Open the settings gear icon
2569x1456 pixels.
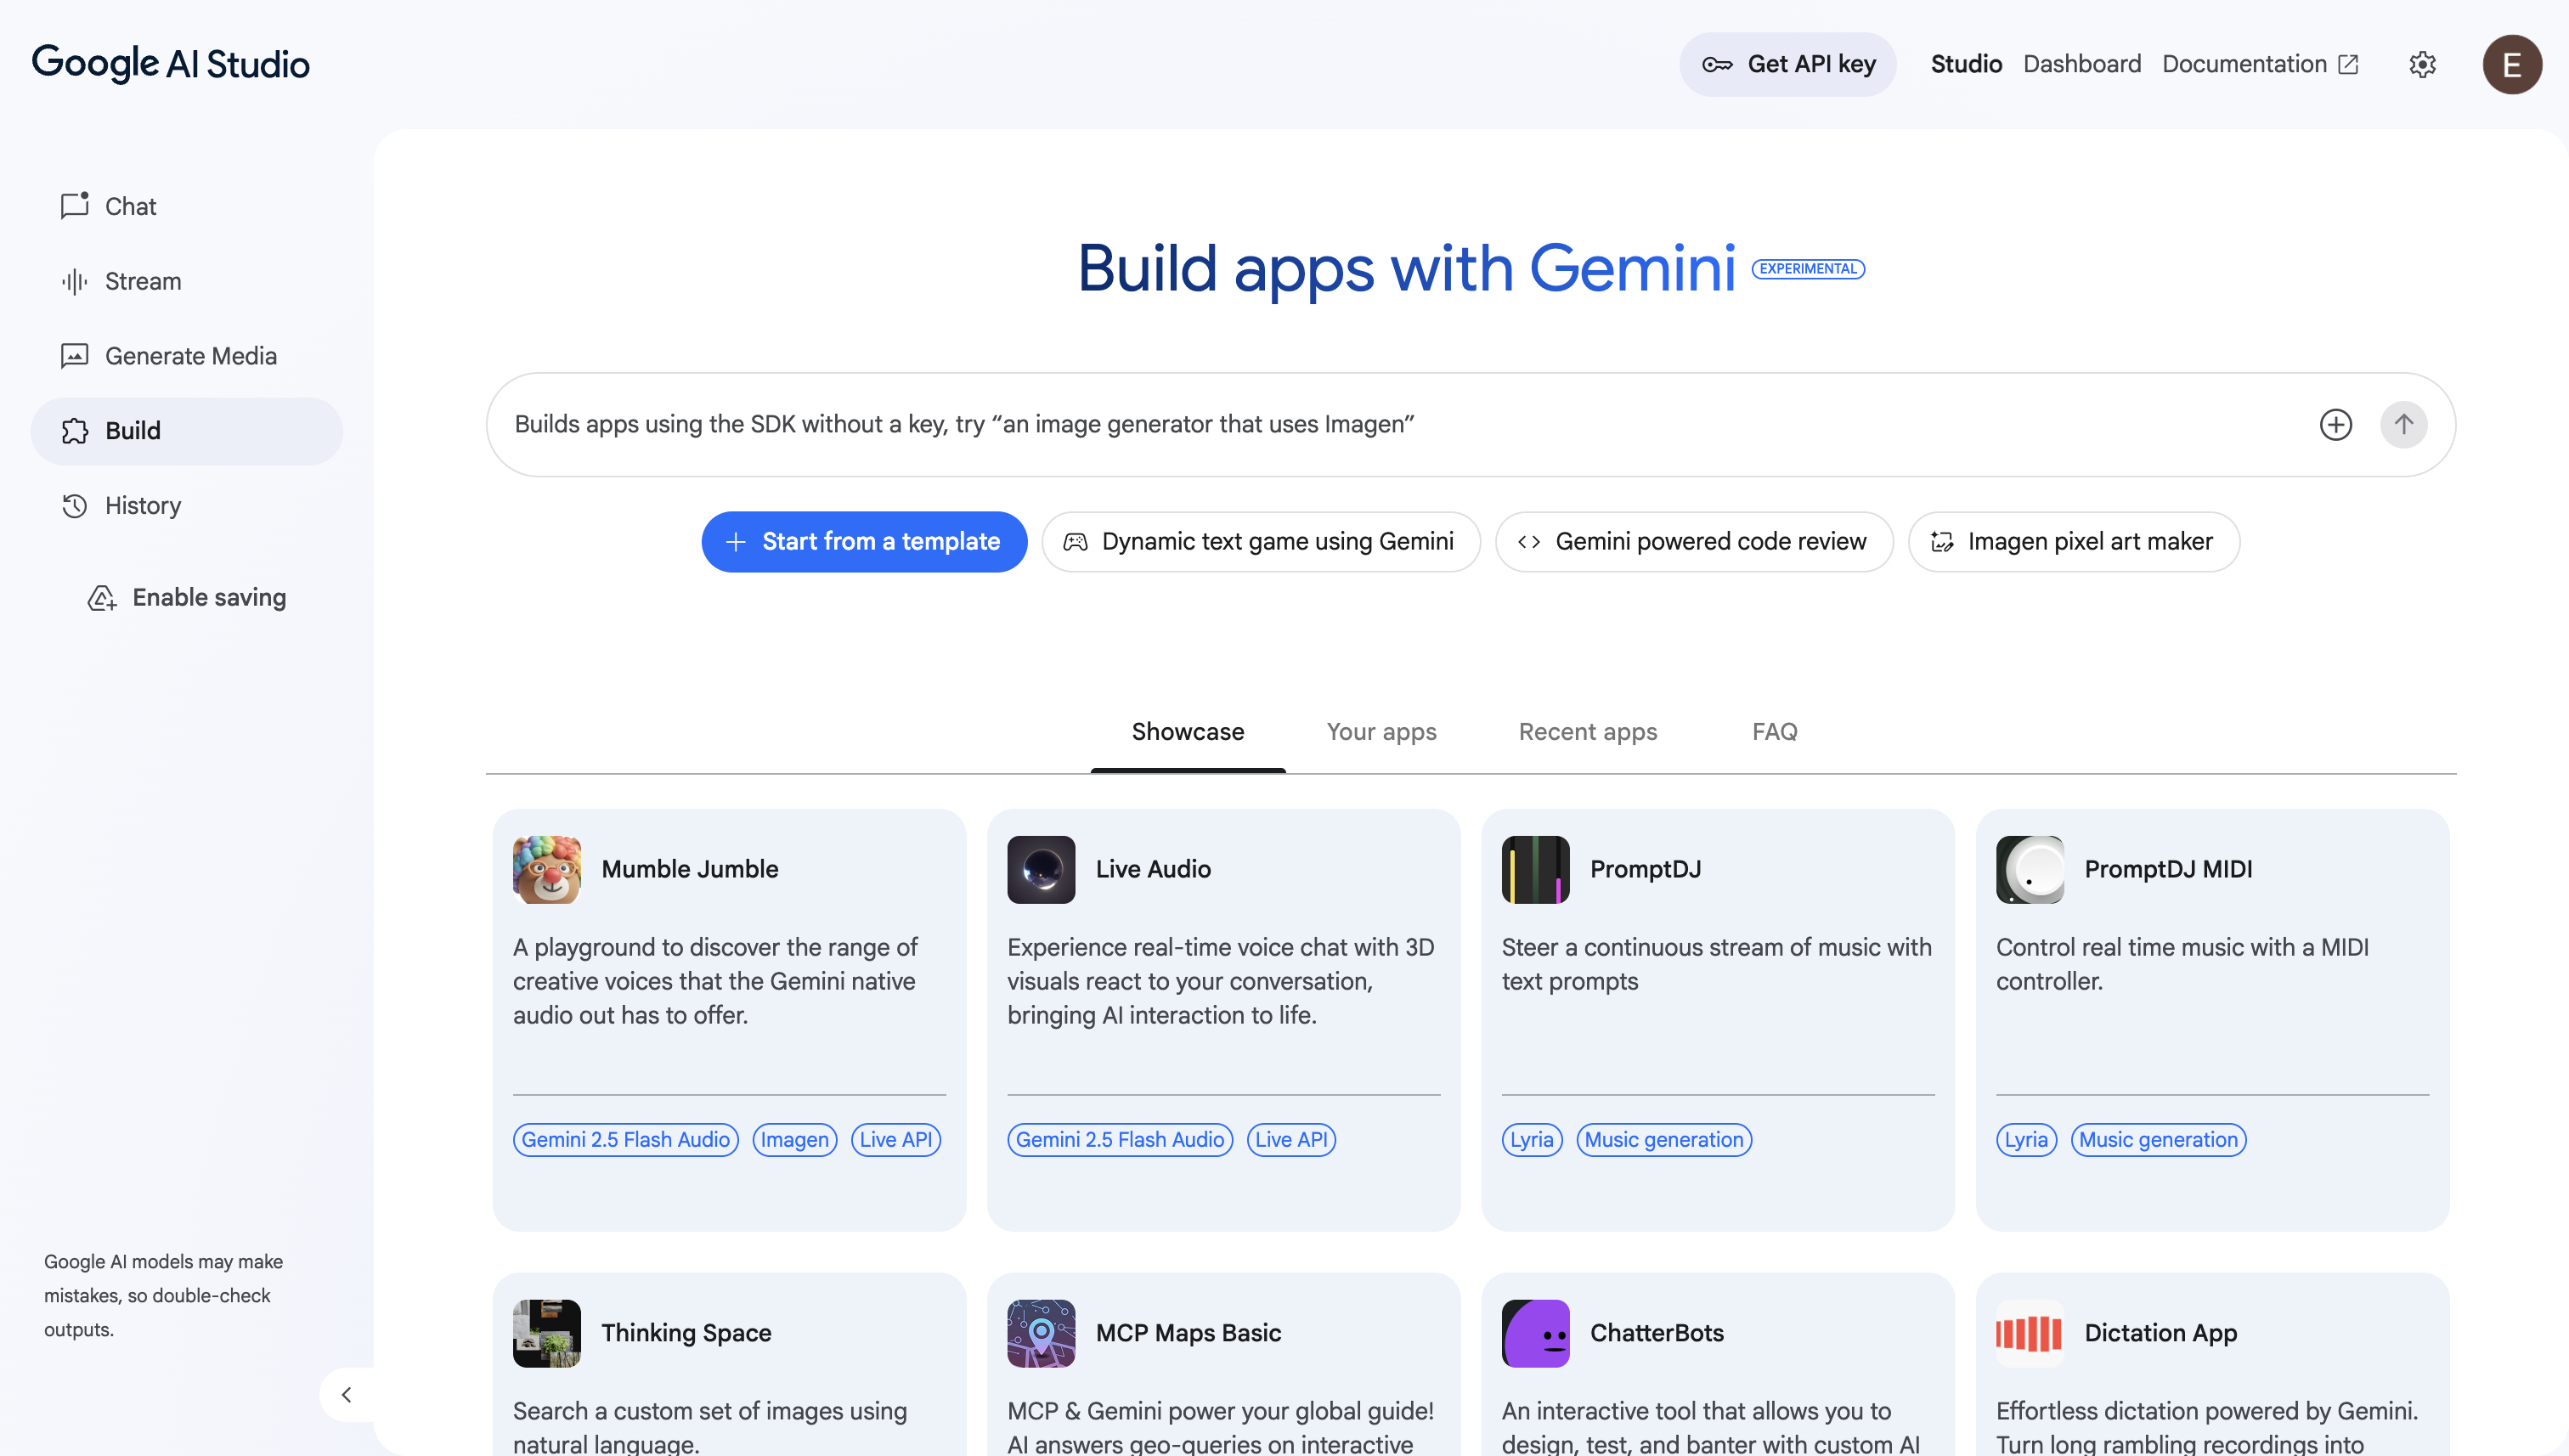[2422, 65]
